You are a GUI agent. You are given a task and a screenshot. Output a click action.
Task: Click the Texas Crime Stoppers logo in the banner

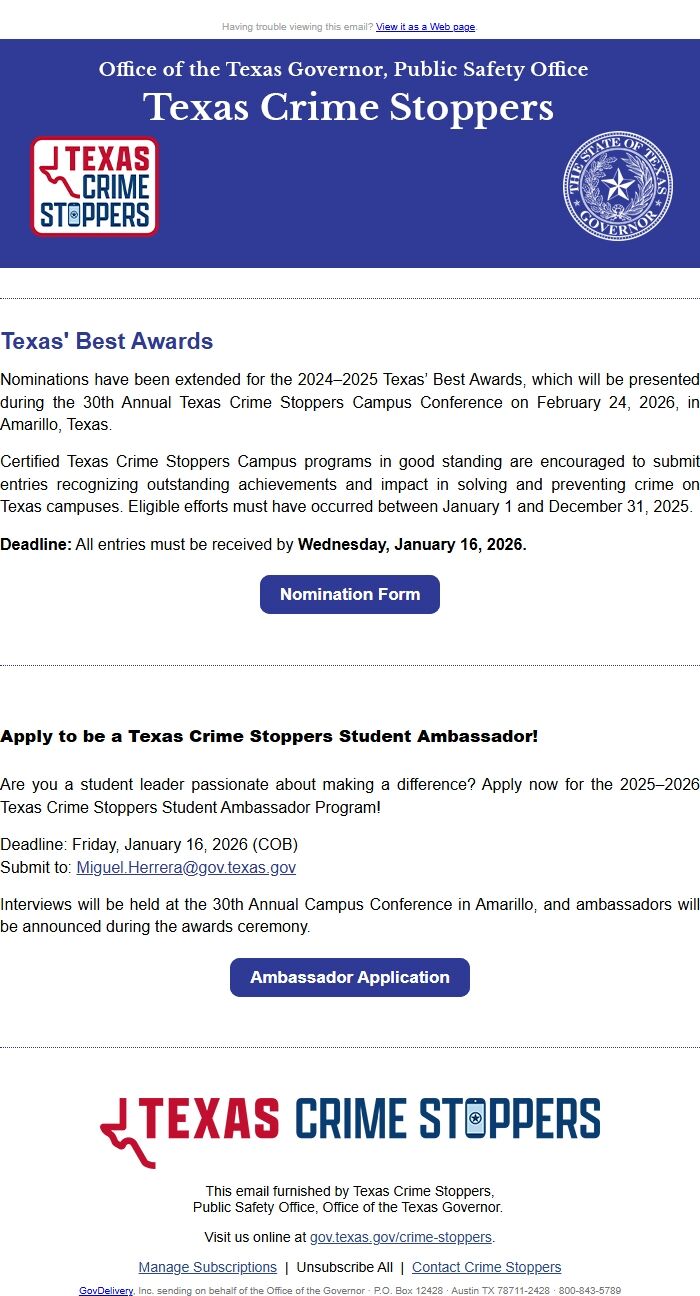pos(95,187)
